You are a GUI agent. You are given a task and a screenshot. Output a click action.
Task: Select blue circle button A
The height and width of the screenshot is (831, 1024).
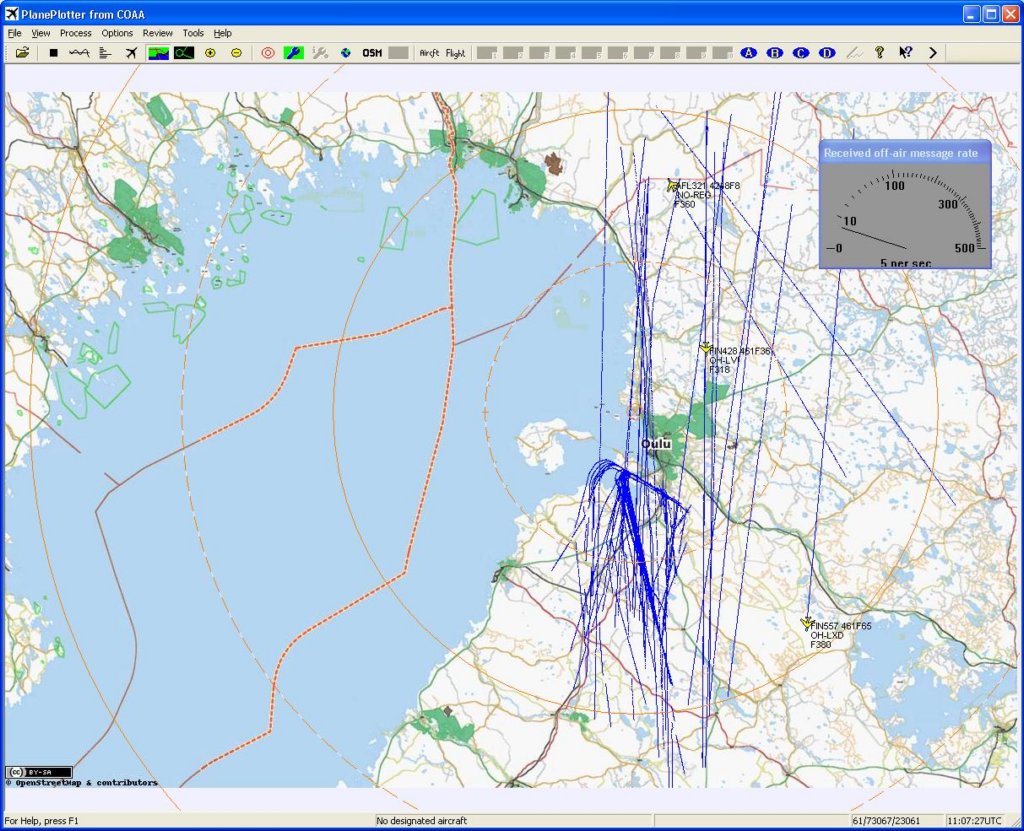pyautogui.click(x=748, y=53)
